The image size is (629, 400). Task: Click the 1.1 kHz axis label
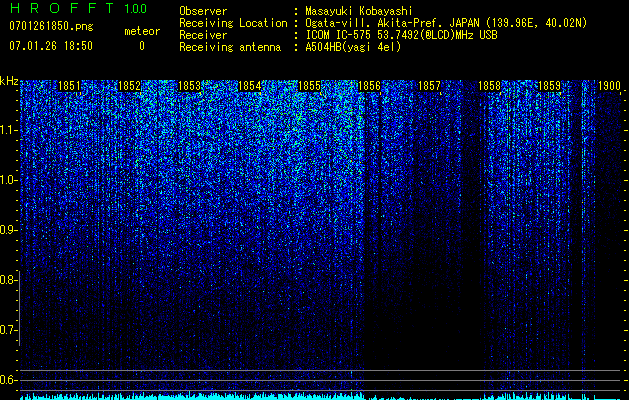[x=8, y=130]
